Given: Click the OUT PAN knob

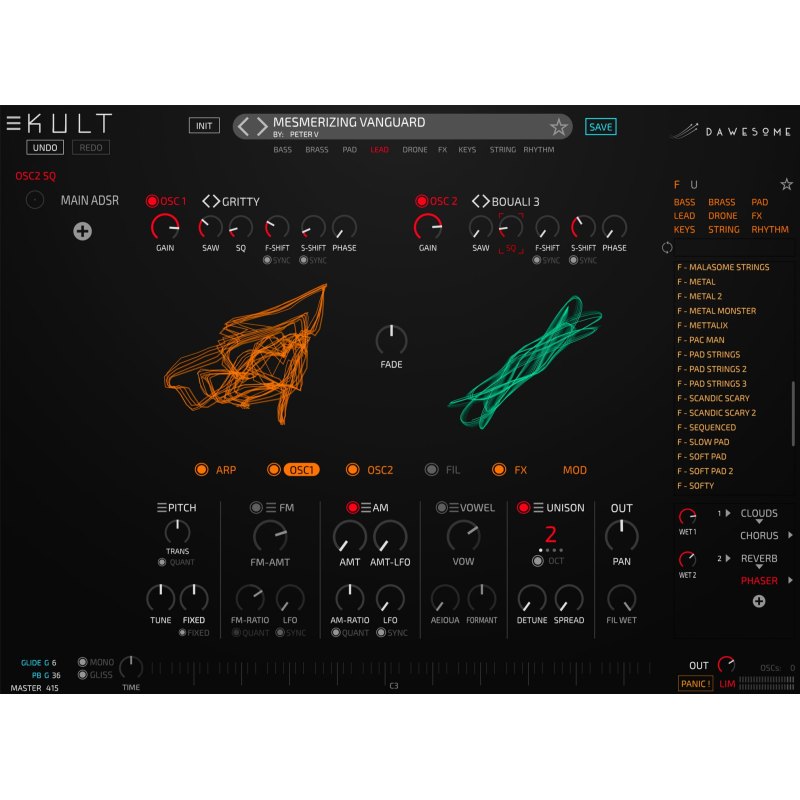Looking at the screenshot, I should click(621, 536).
